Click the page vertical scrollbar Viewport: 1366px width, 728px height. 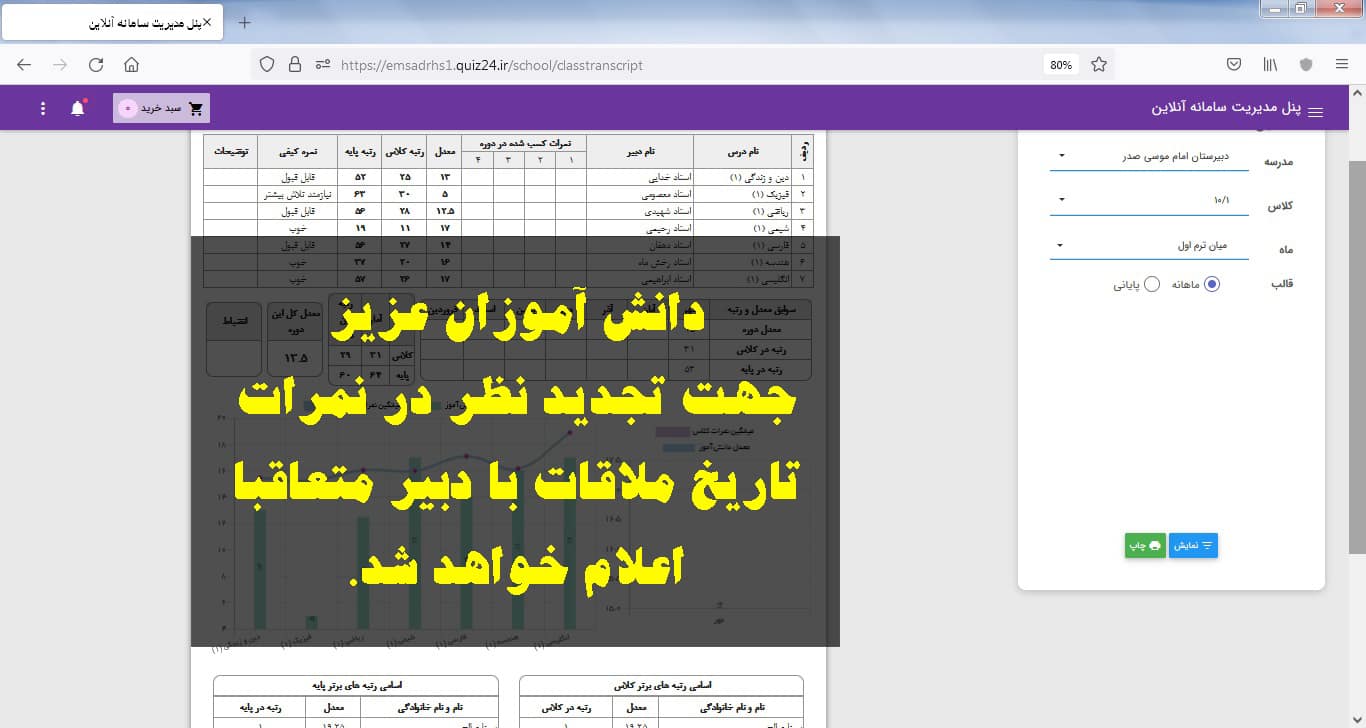(1357, 357)
